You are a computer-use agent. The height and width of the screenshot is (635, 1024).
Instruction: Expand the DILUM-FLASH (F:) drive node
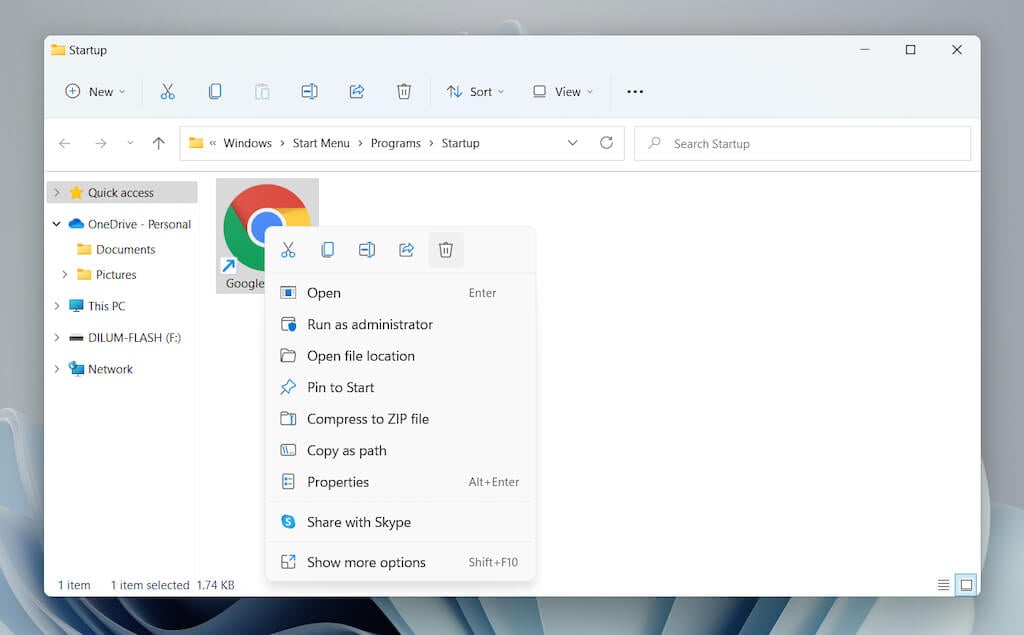(x=57, y=338)
